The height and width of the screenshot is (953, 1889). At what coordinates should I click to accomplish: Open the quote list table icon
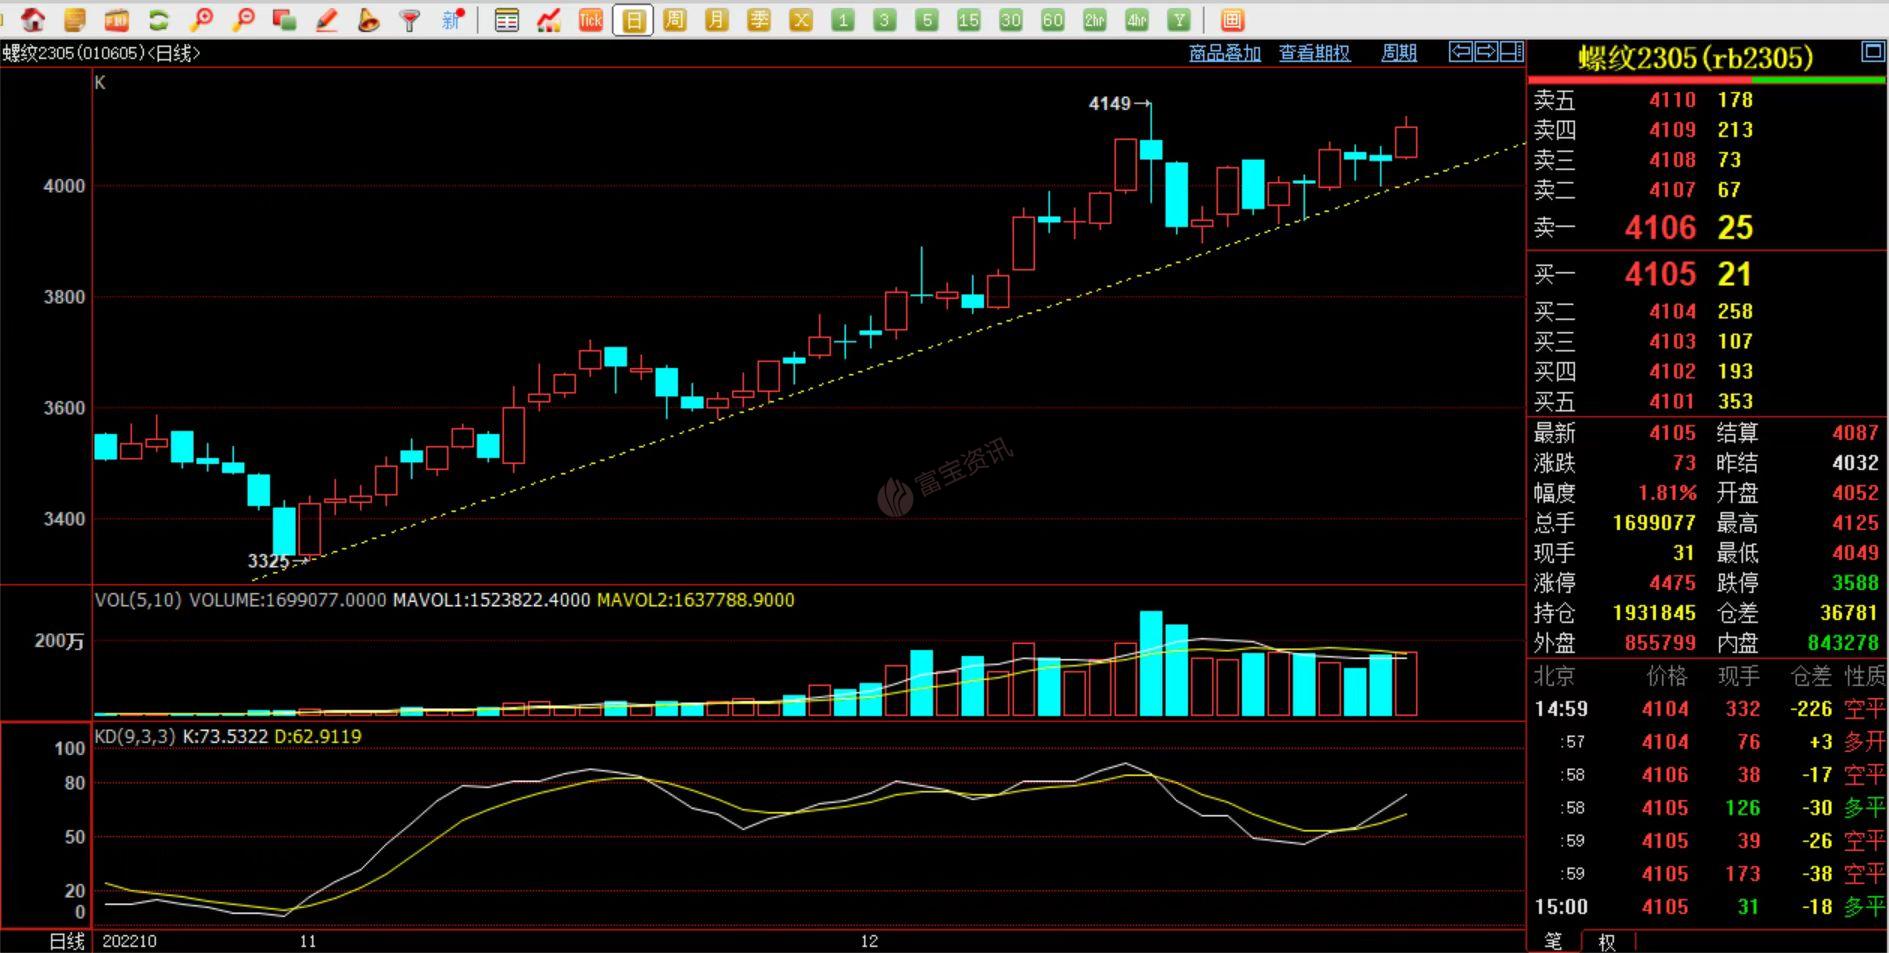507,19
